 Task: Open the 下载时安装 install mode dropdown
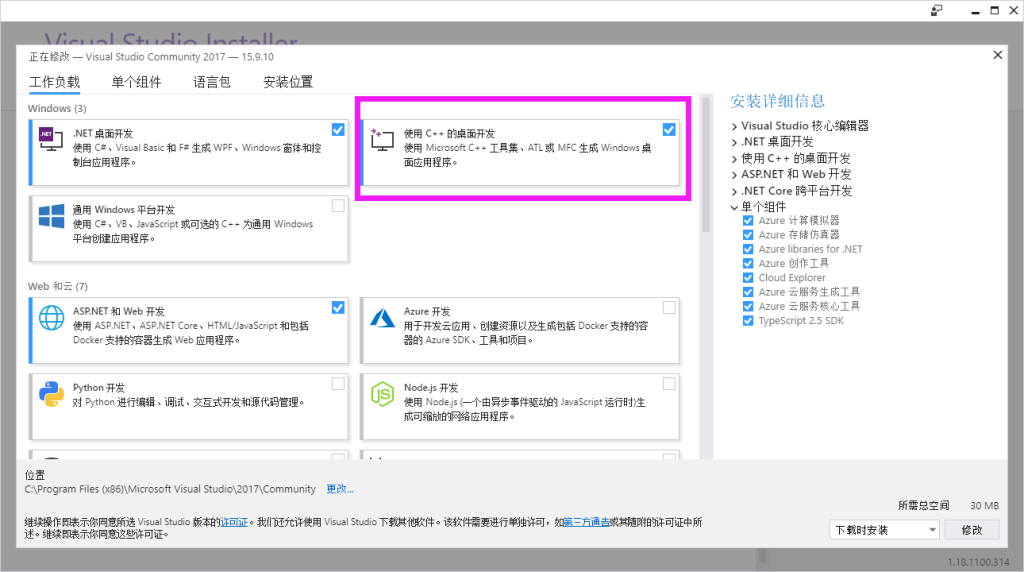coord(884,530)
